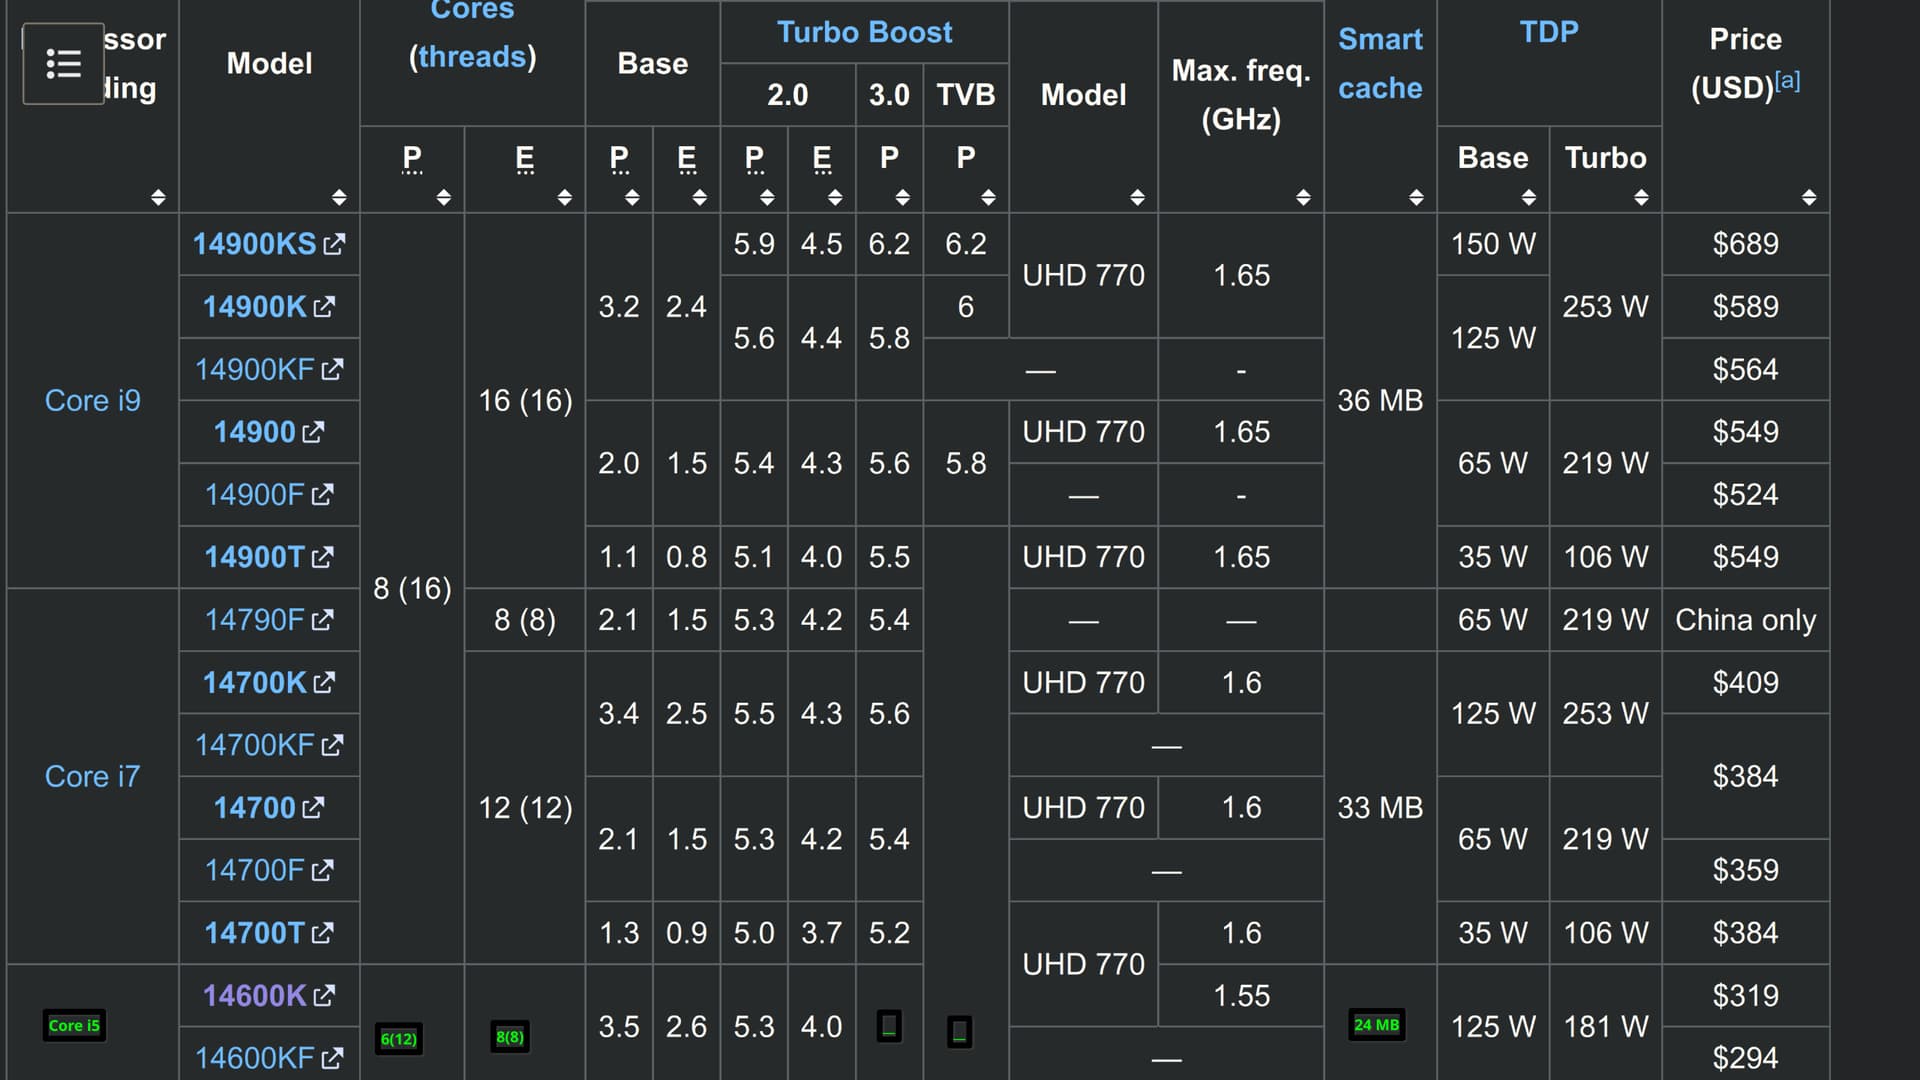
Task: Click the external link icon beside 14790F
Action: pyautogui.click(x=322, y=620)
